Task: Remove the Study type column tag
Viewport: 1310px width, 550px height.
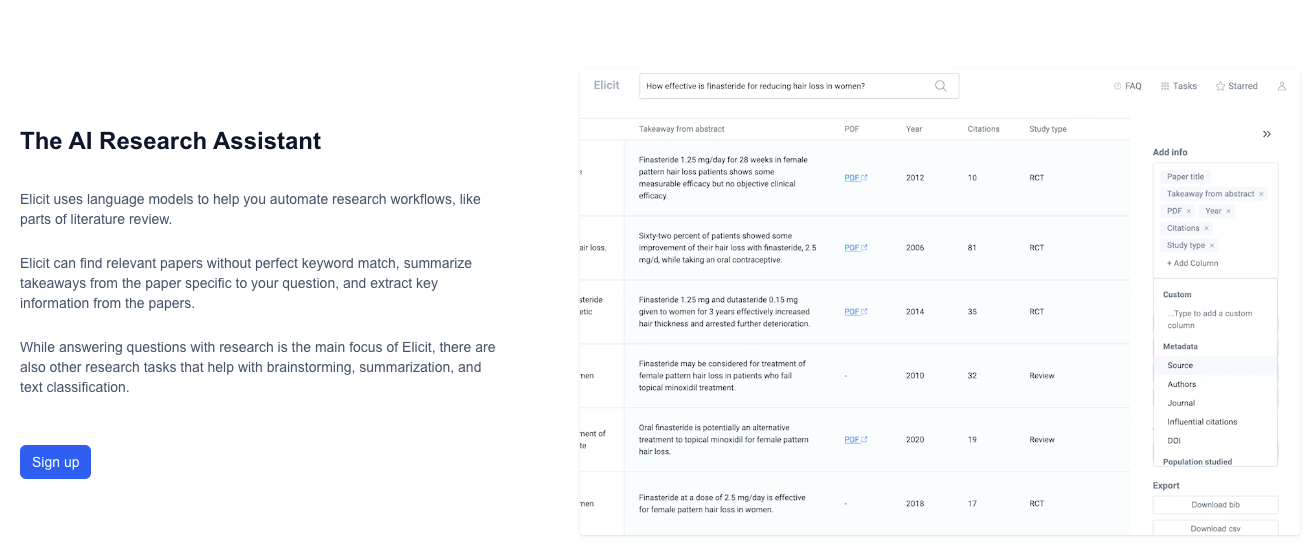Action: tap(1212, 245)
